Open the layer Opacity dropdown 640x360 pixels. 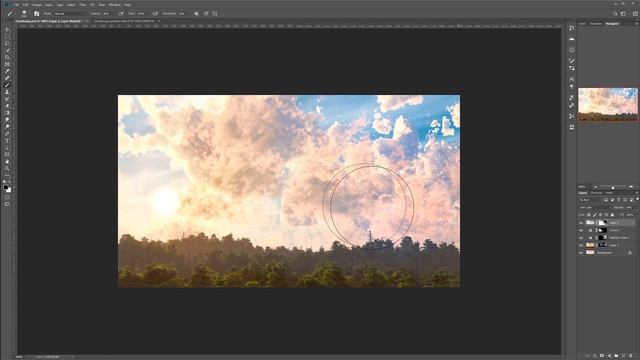[629, 207]
